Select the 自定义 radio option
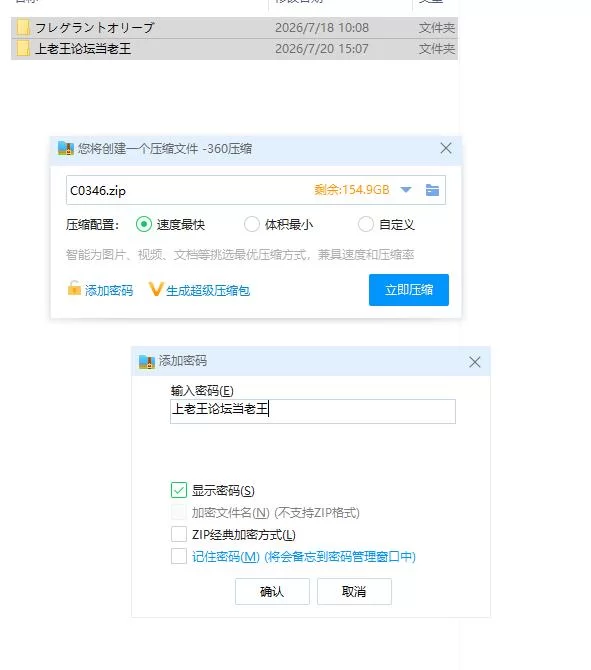 tap(365, 224)
